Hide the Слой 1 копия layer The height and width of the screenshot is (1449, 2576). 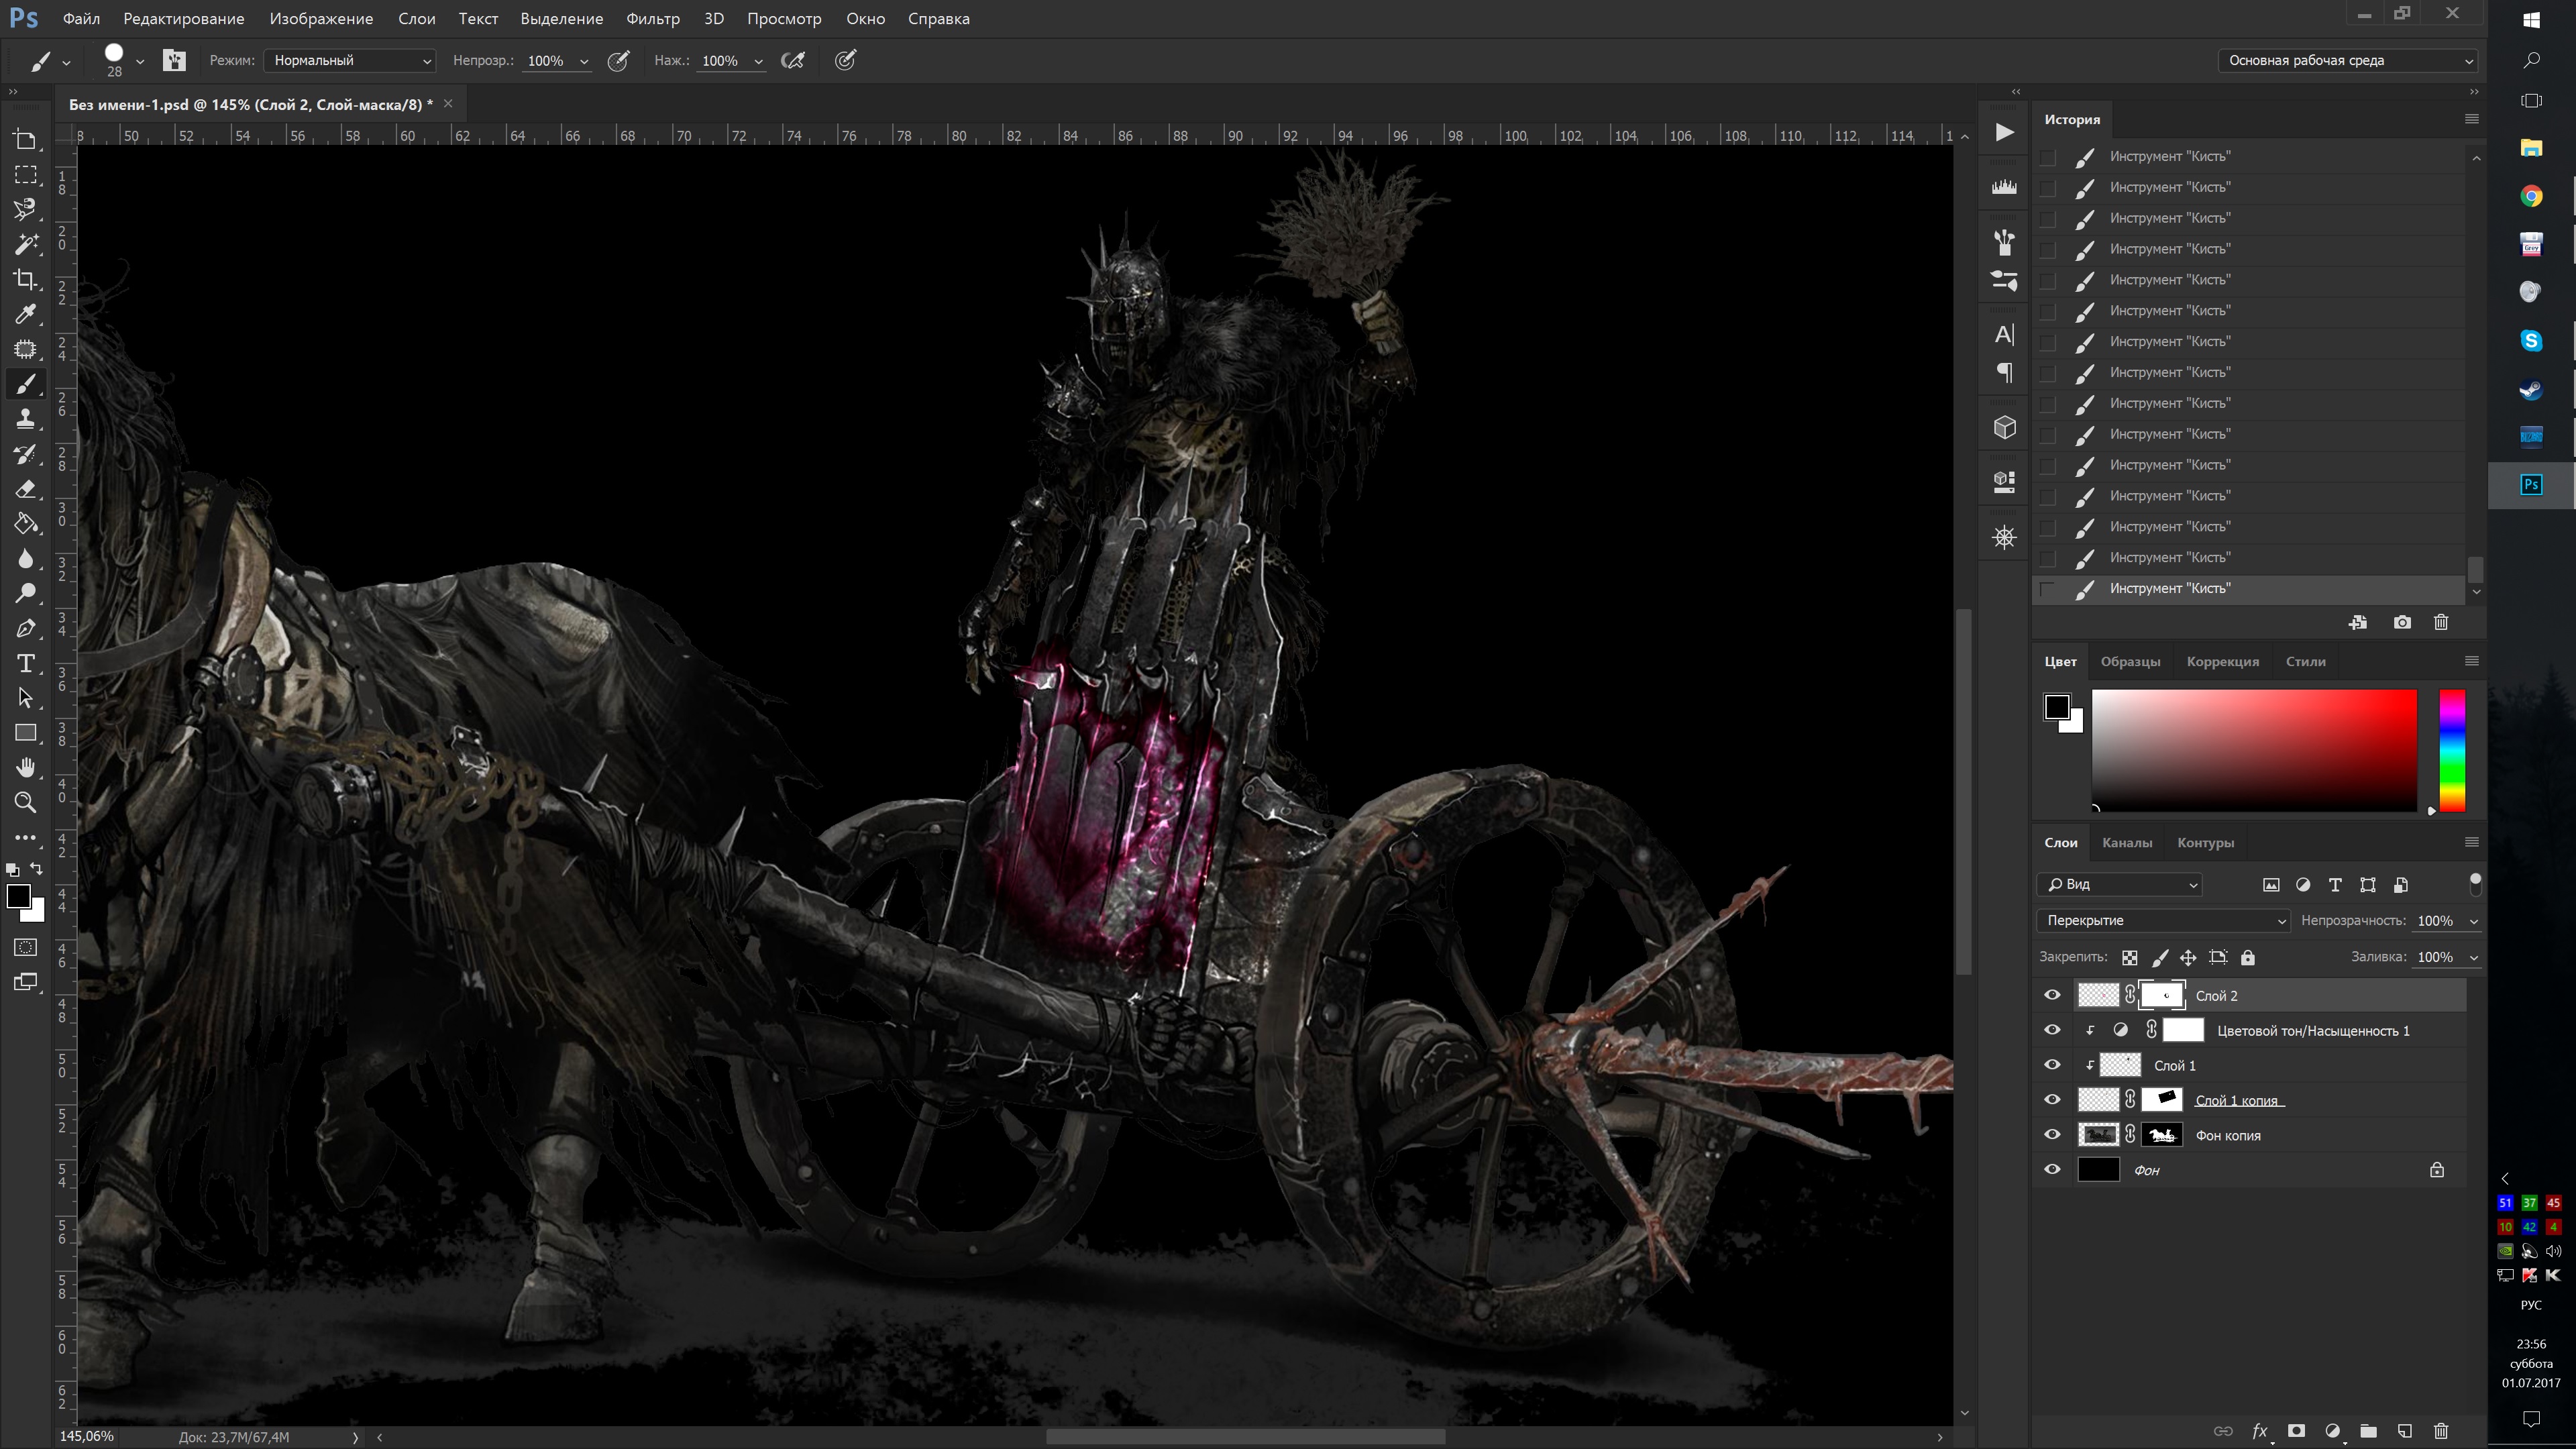click(x=2052, y=1100)
